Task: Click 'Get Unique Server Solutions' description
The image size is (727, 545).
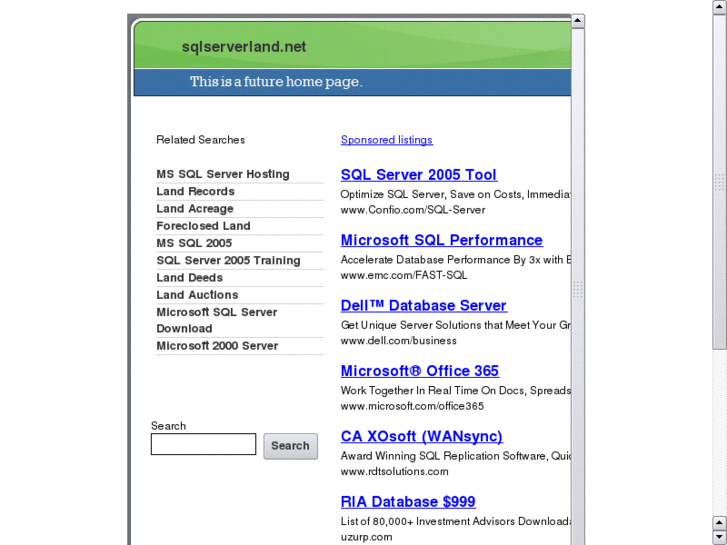Action: [x=455, y=325]
